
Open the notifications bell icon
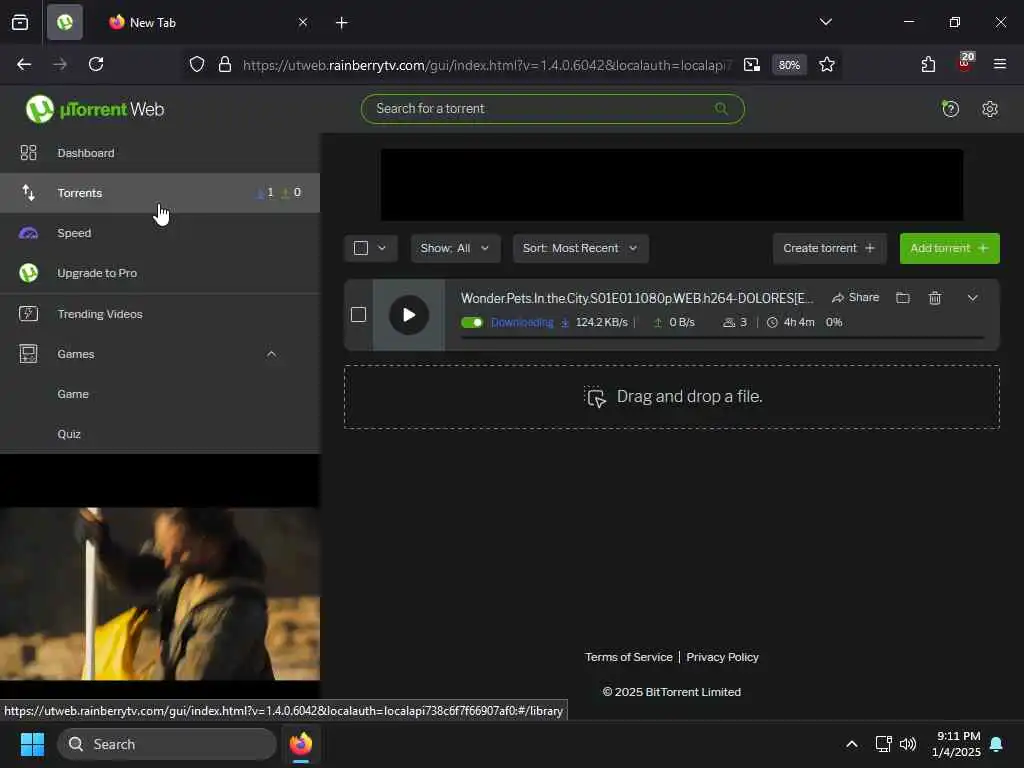[997, 744]
